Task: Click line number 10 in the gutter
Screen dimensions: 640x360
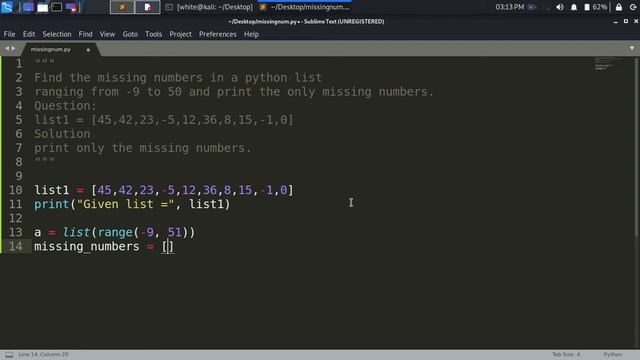Action: (x=16, y=190)
